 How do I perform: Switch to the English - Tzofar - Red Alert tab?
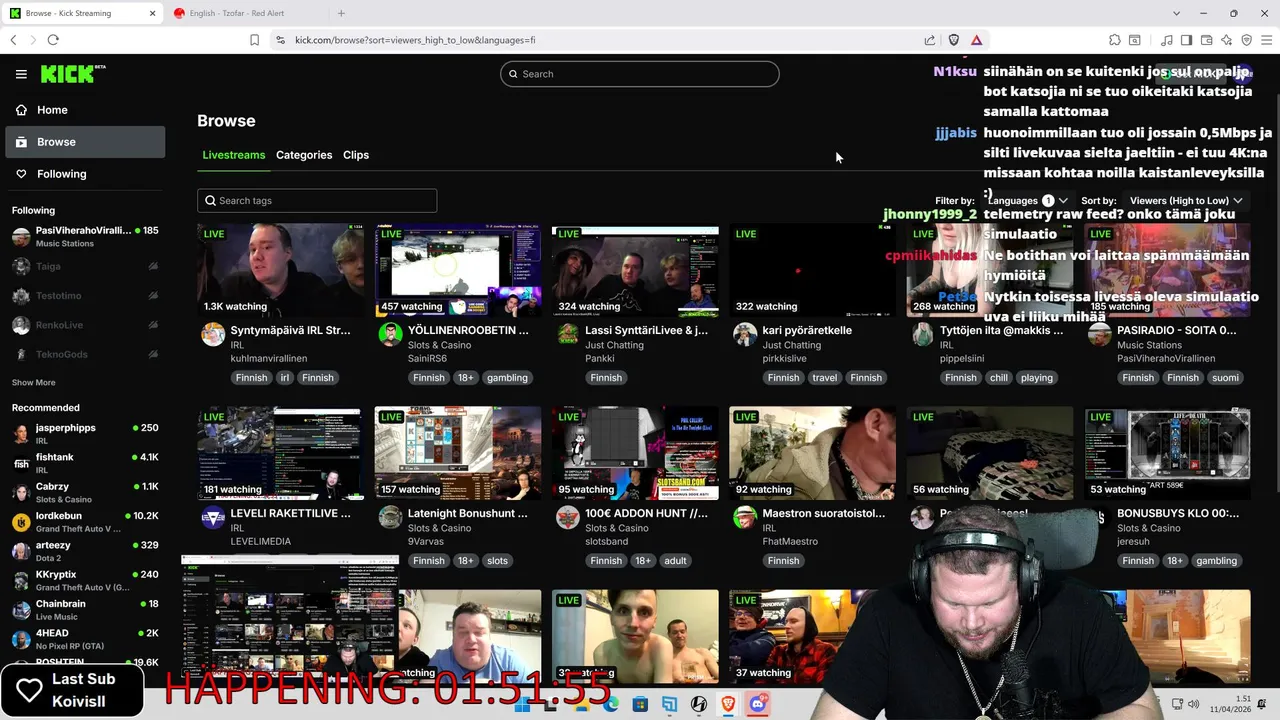click(x=246, y=13)
